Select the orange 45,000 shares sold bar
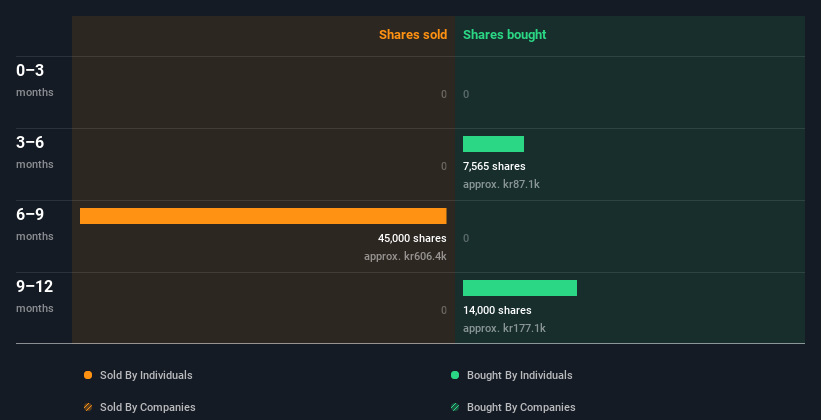The width and height of the screenshot is (821, 420). (263, 216)
